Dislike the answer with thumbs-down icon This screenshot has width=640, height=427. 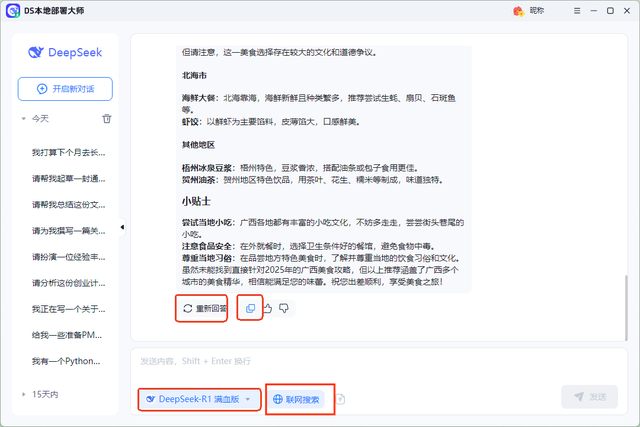[284, 308]
